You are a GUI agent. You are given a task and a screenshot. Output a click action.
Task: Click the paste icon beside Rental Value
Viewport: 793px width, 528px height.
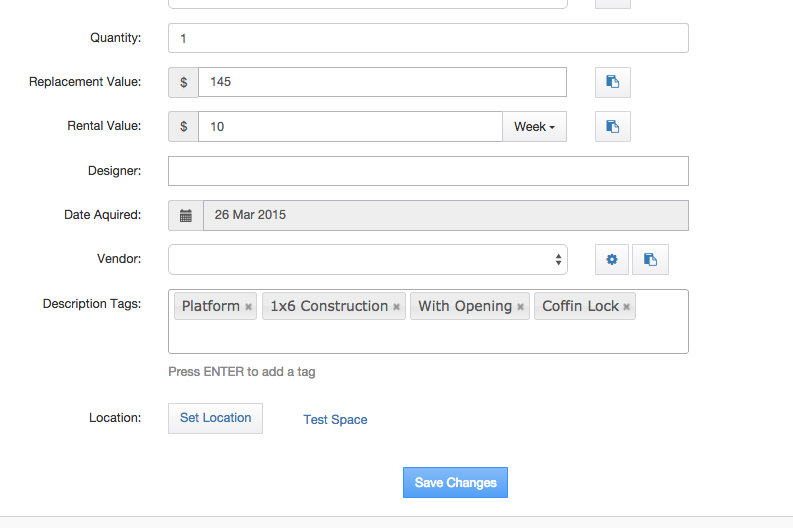612,126
